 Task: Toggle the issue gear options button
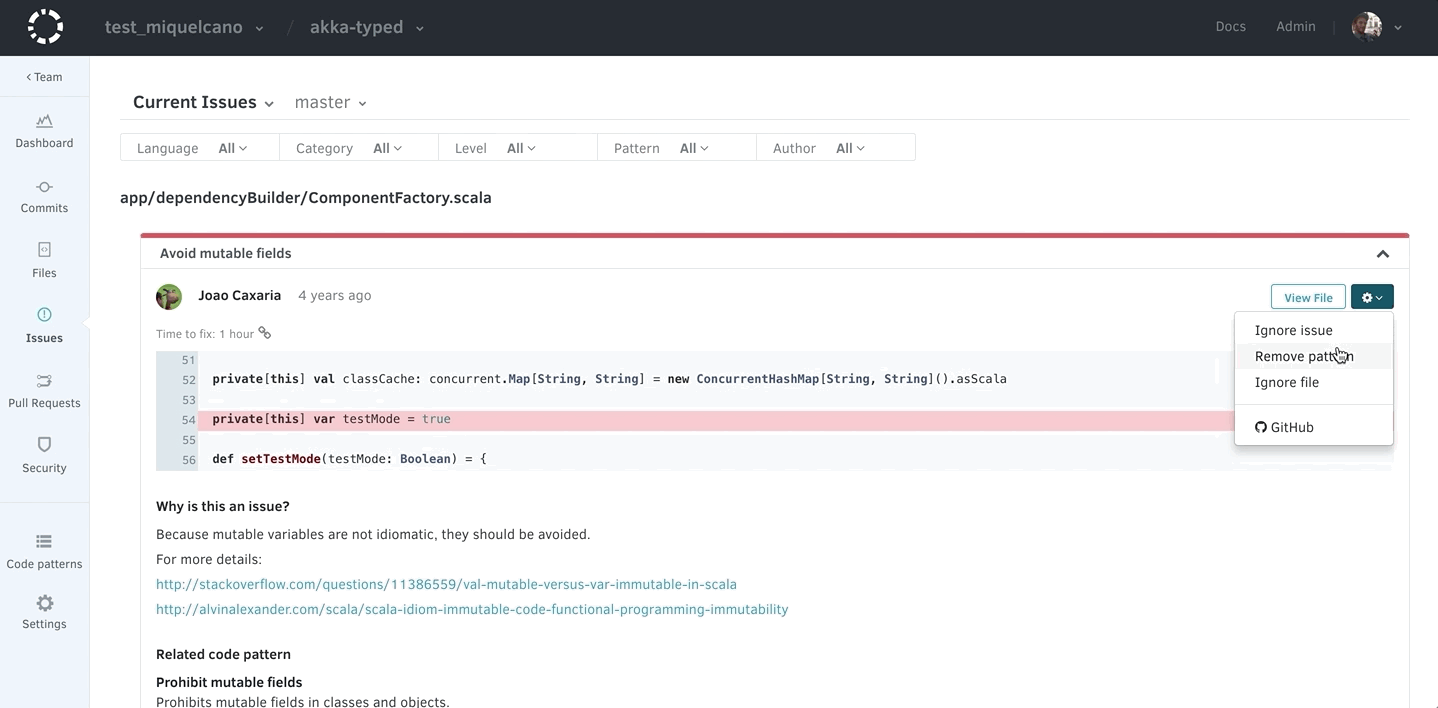tap(1371, 297)
